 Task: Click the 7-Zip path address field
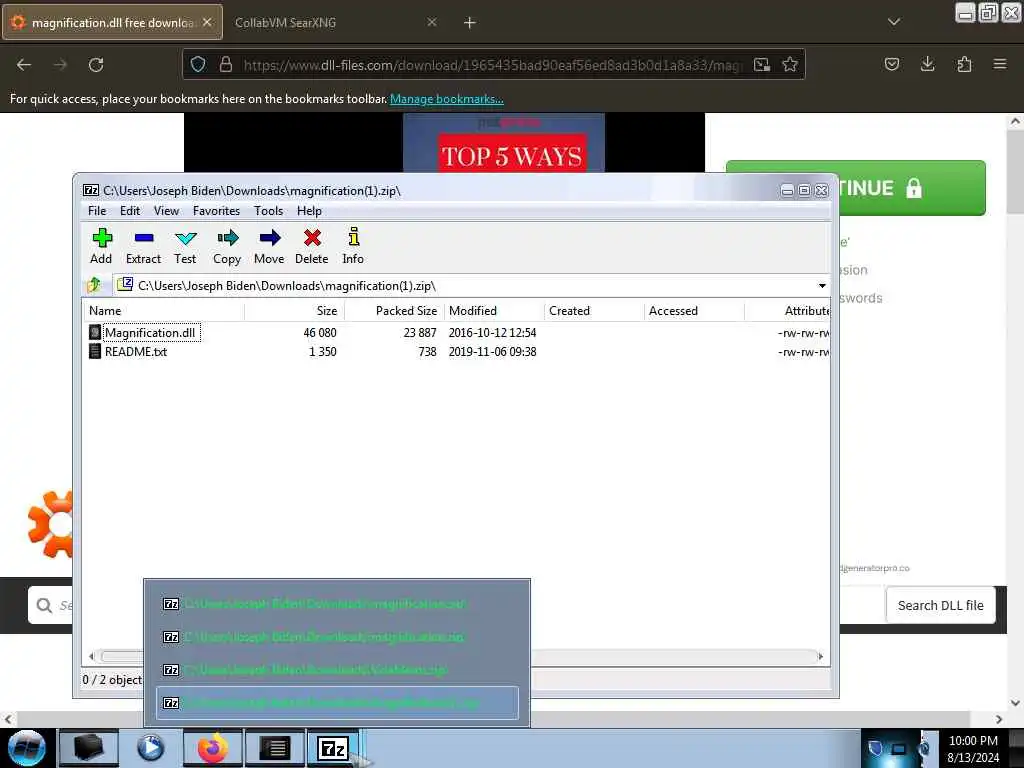[x=470, y=285]
